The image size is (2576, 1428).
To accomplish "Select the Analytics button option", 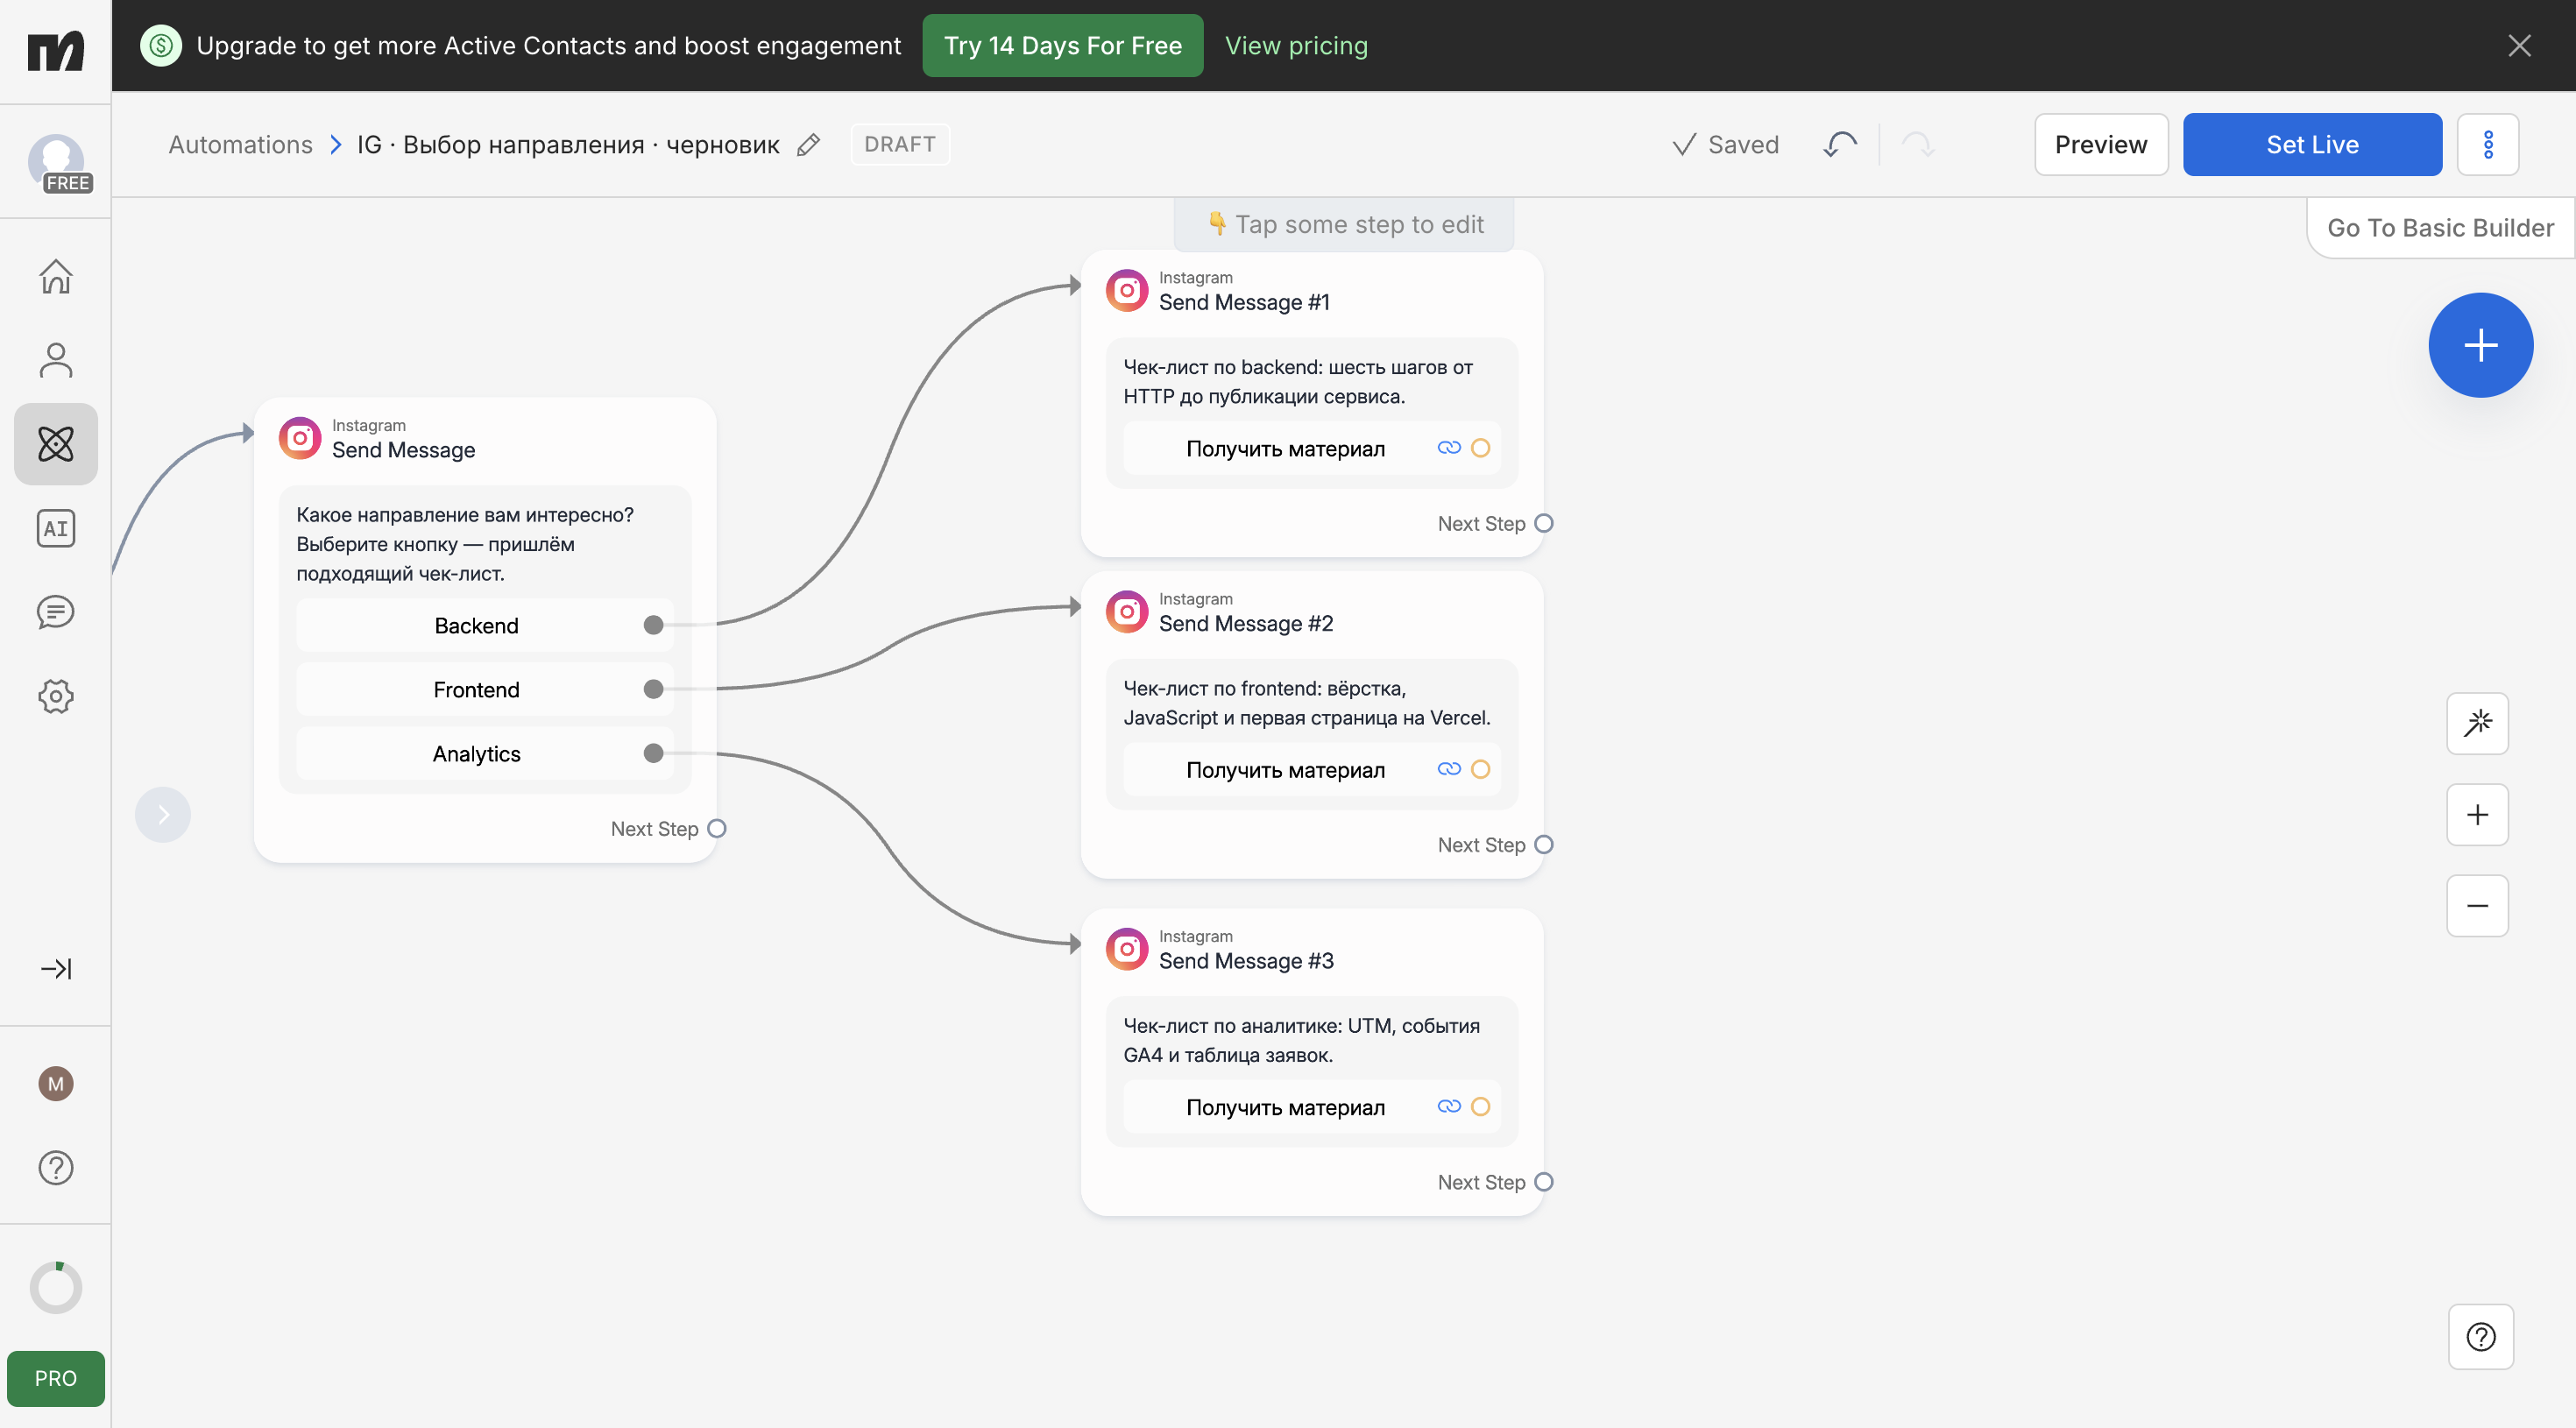I will [x=485, y=754].
